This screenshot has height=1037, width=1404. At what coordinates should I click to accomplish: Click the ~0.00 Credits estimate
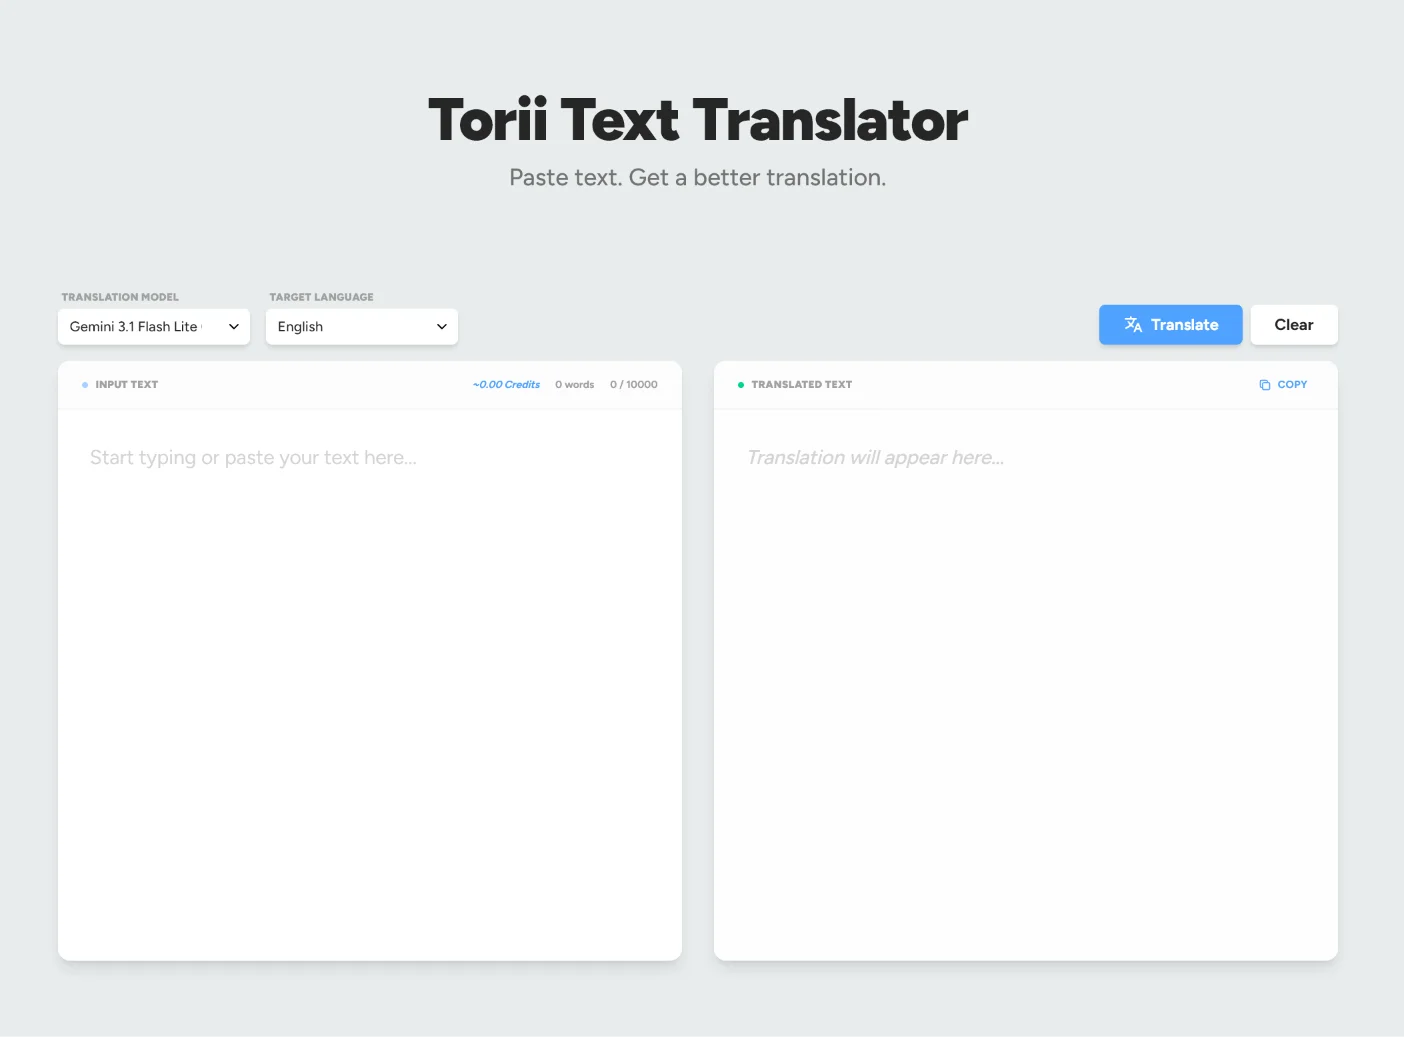tap(506, 385)
